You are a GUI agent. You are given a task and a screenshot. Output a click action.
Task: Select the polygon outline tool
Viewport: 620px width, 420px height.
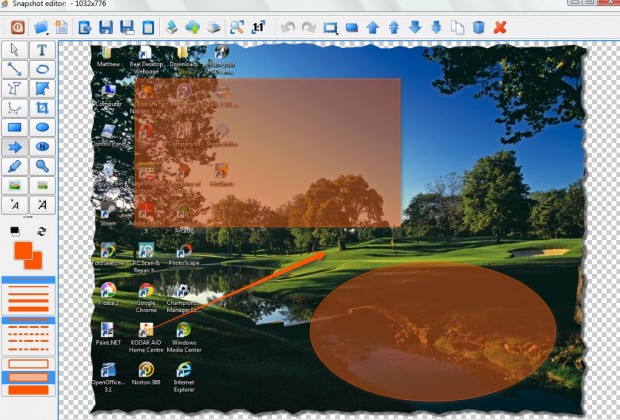[x=15, y=89]
